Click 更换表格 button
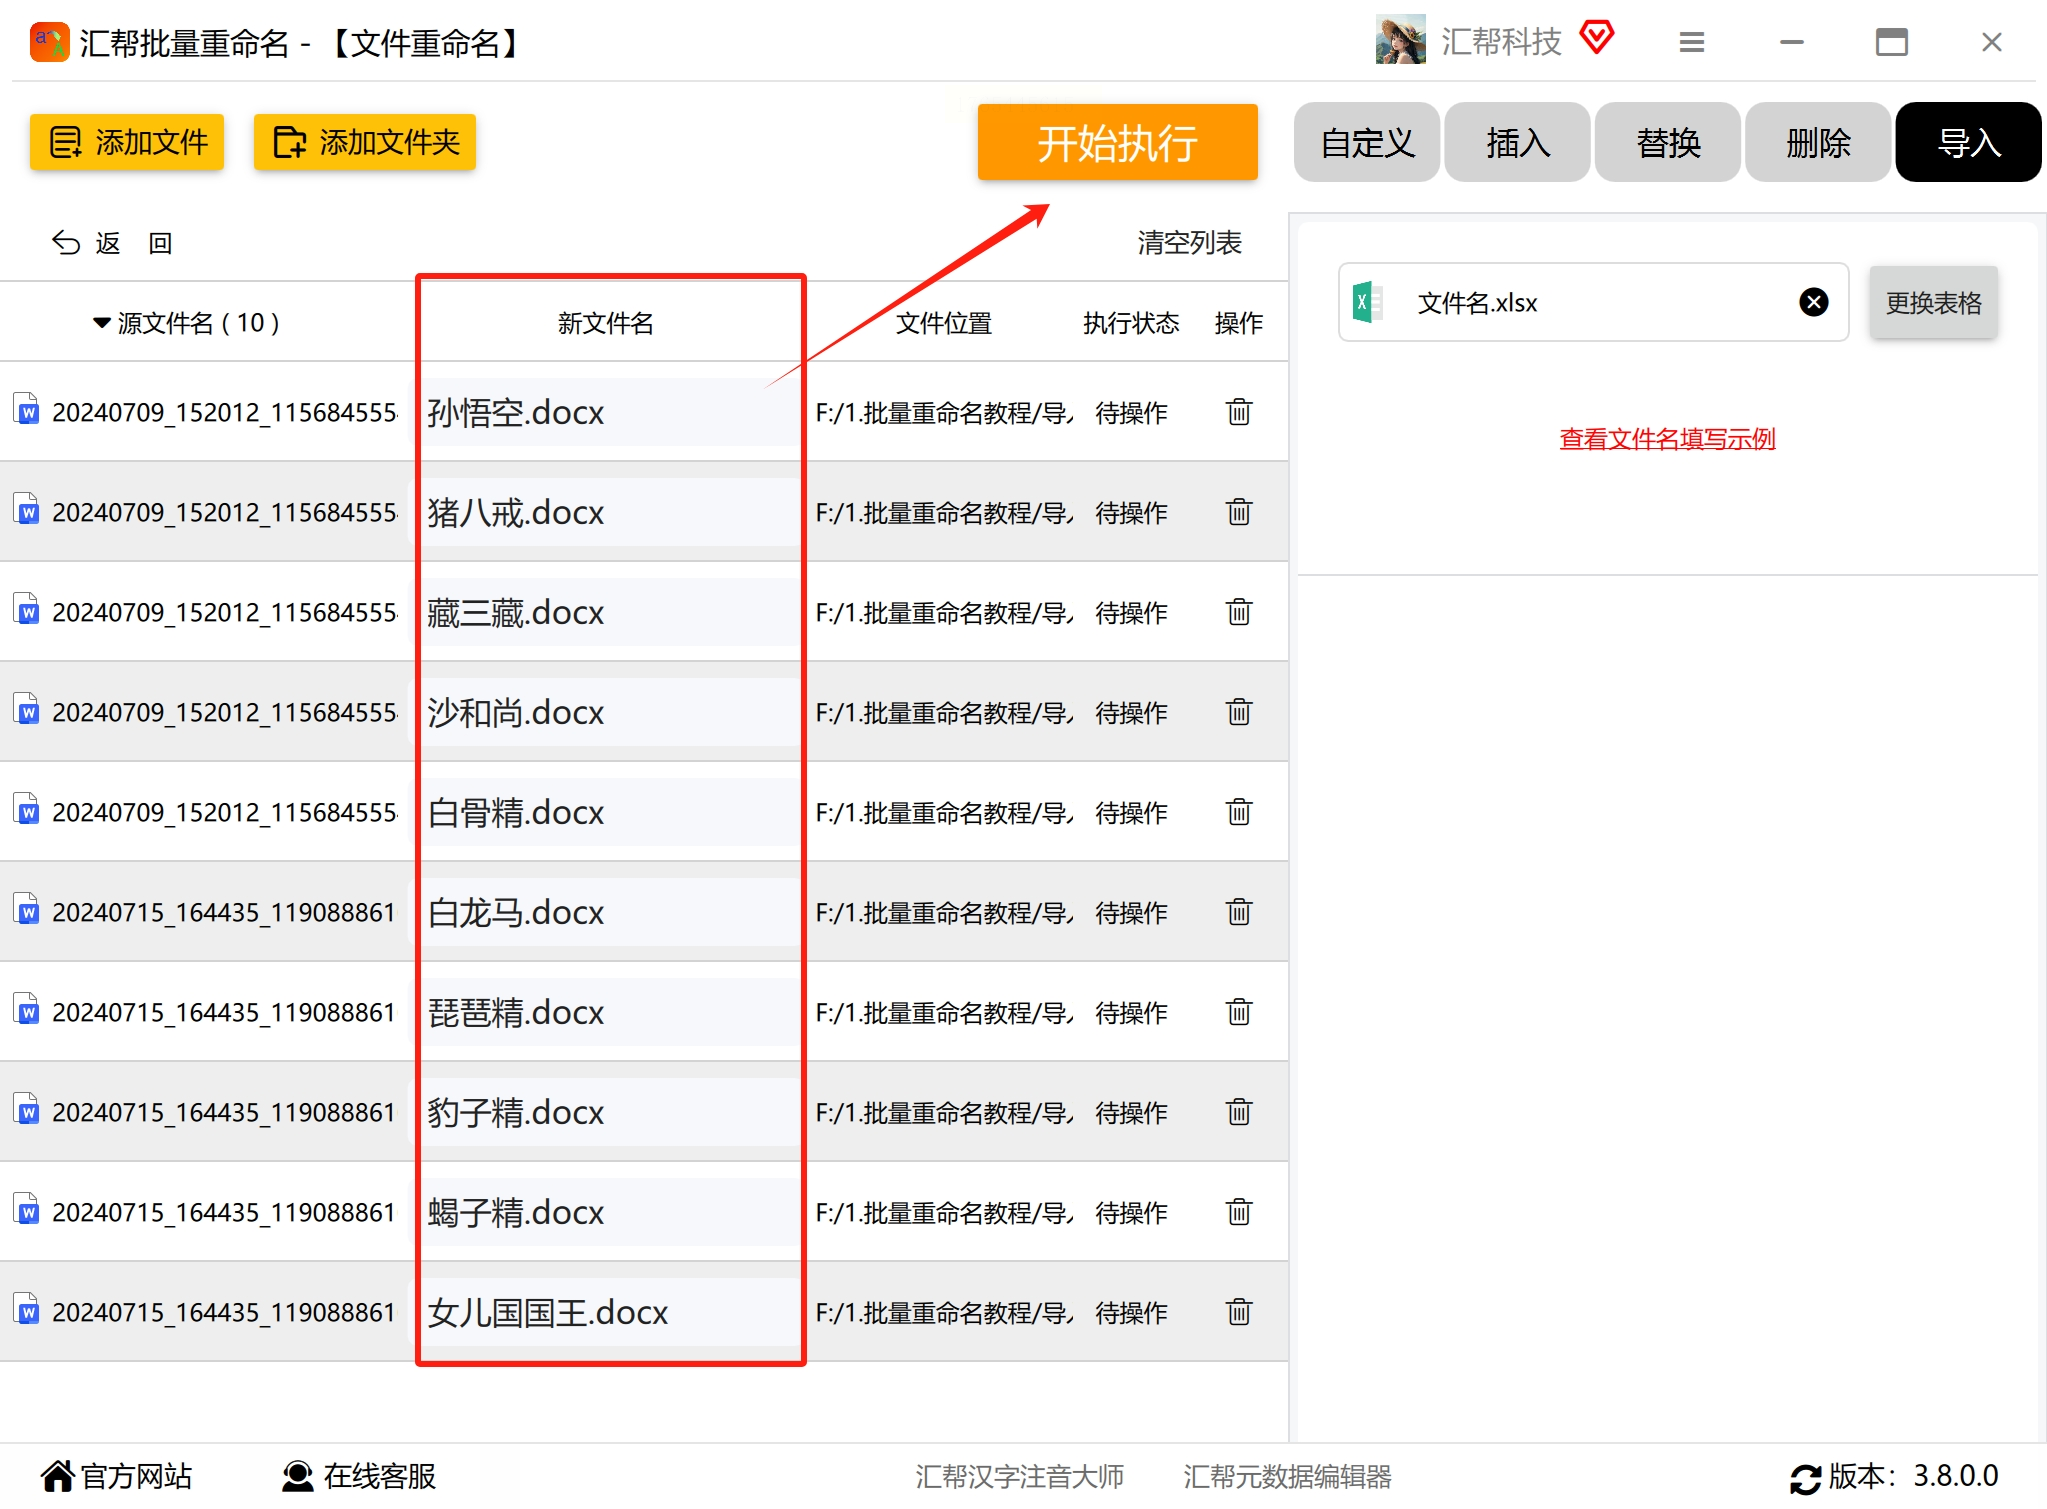The image size is (2047, 1509). click(x=1933, y=303)
